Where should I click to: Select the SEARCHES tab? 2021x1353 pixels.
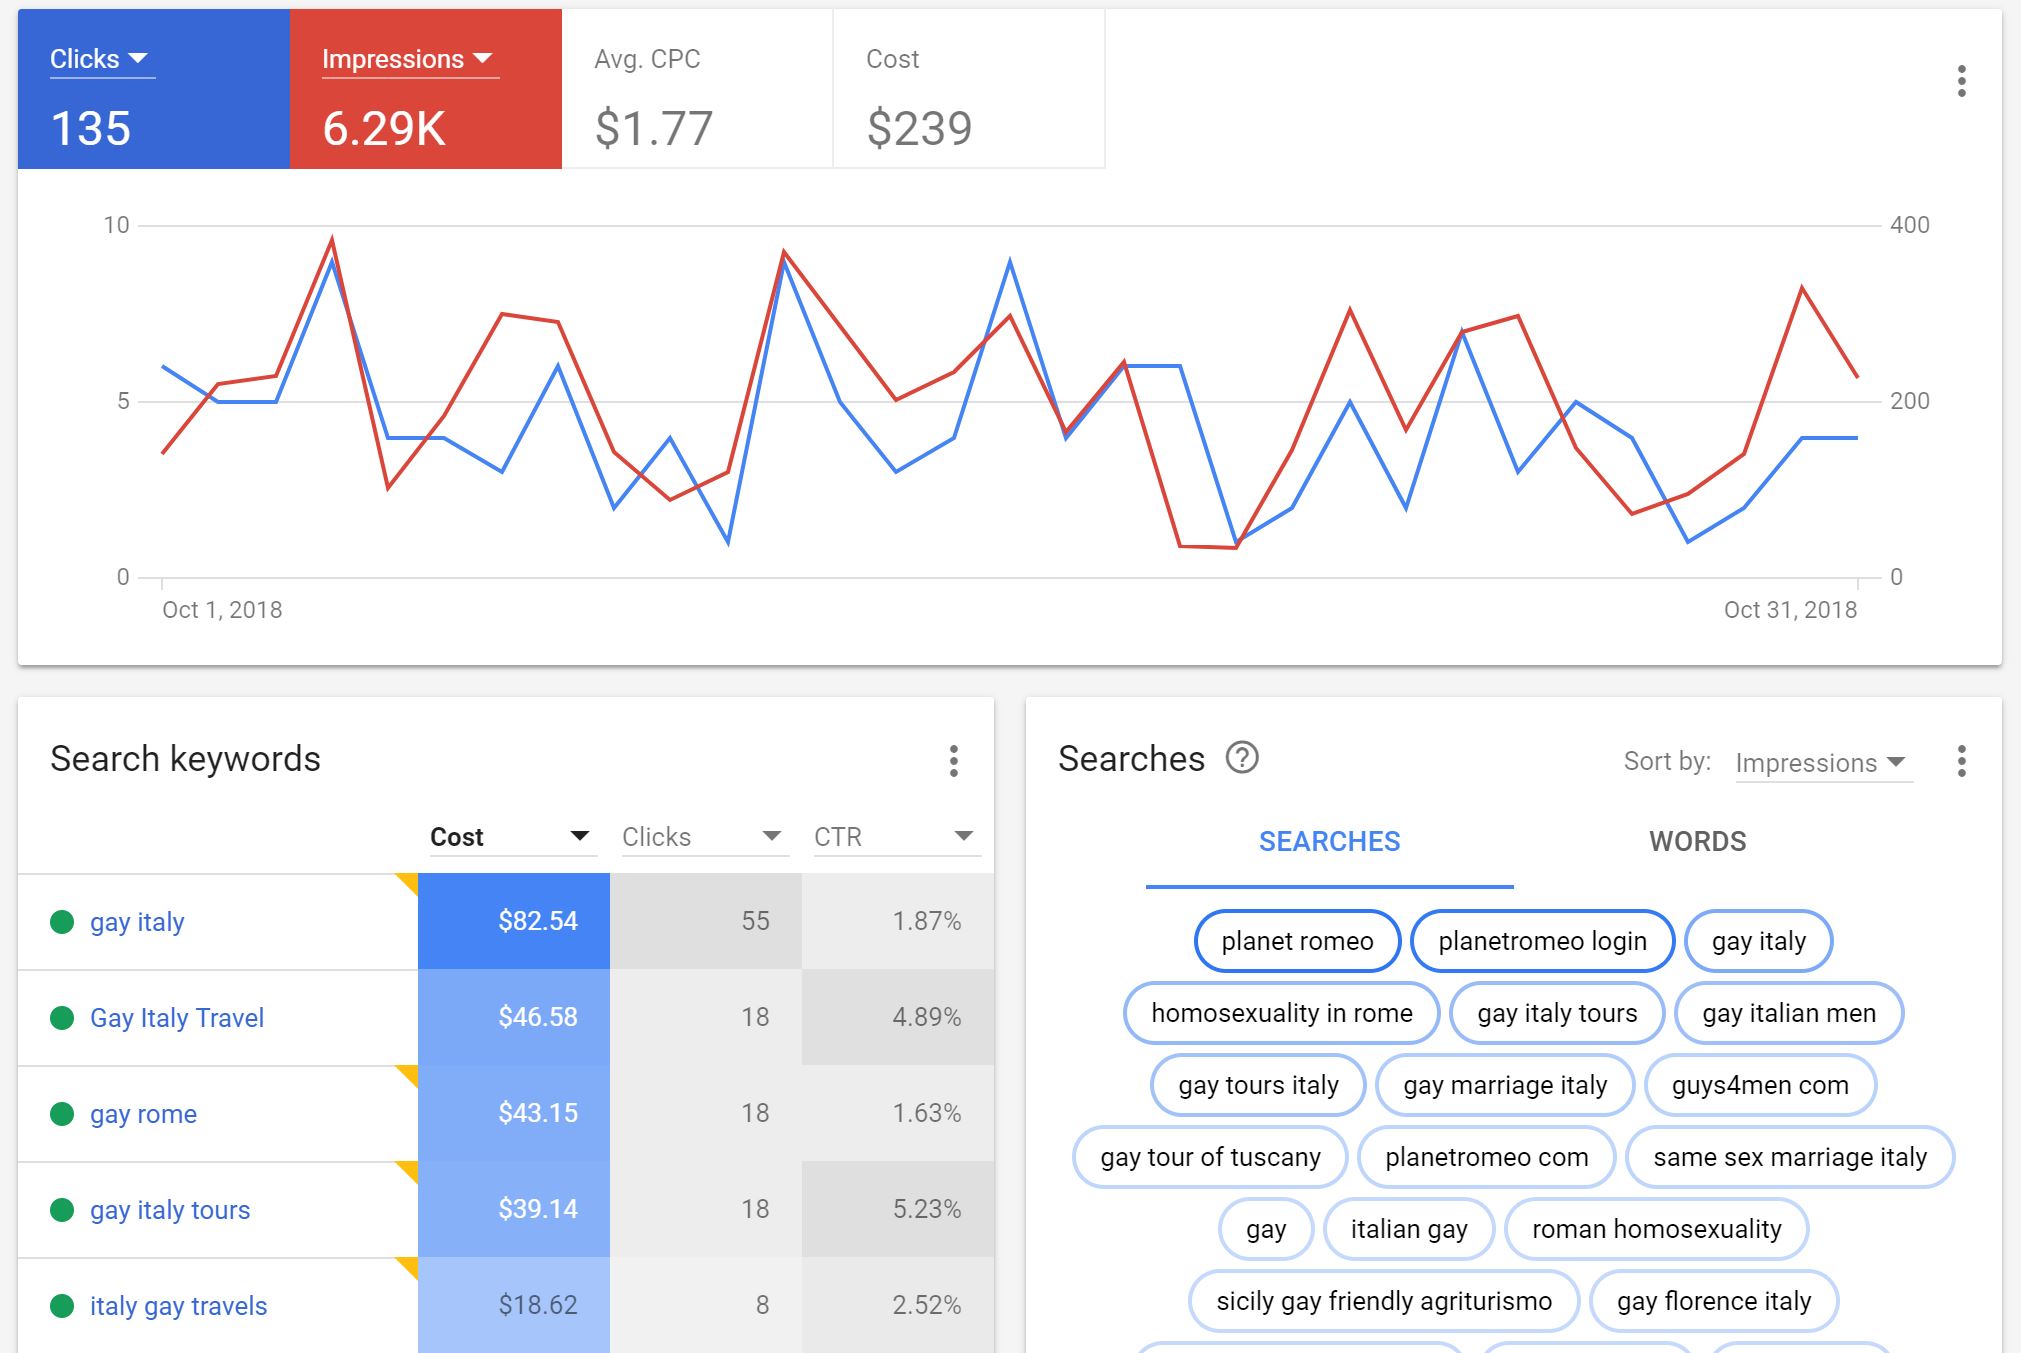click(x=1329, y=842)
